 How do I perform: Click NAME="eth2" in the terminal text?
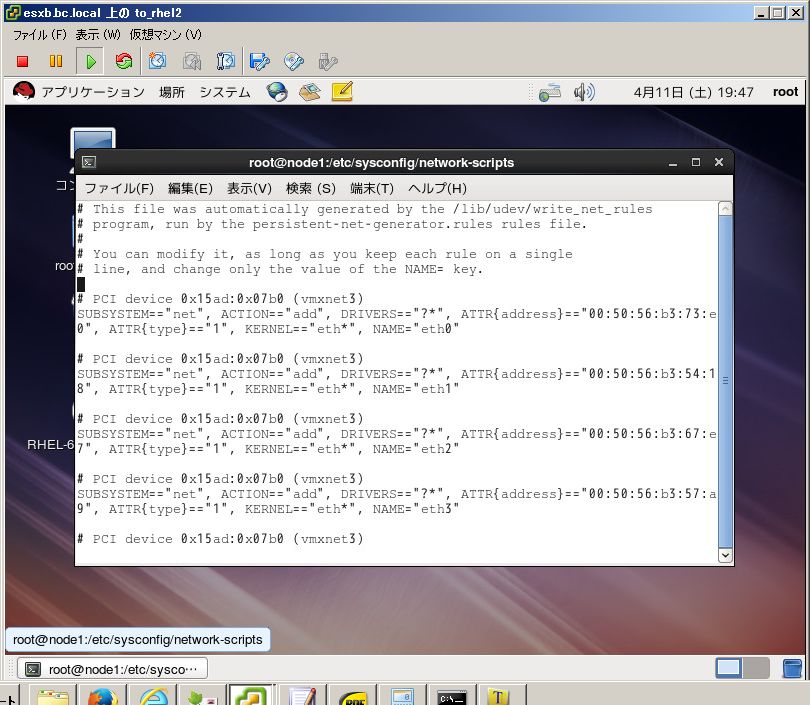(416, 449)
